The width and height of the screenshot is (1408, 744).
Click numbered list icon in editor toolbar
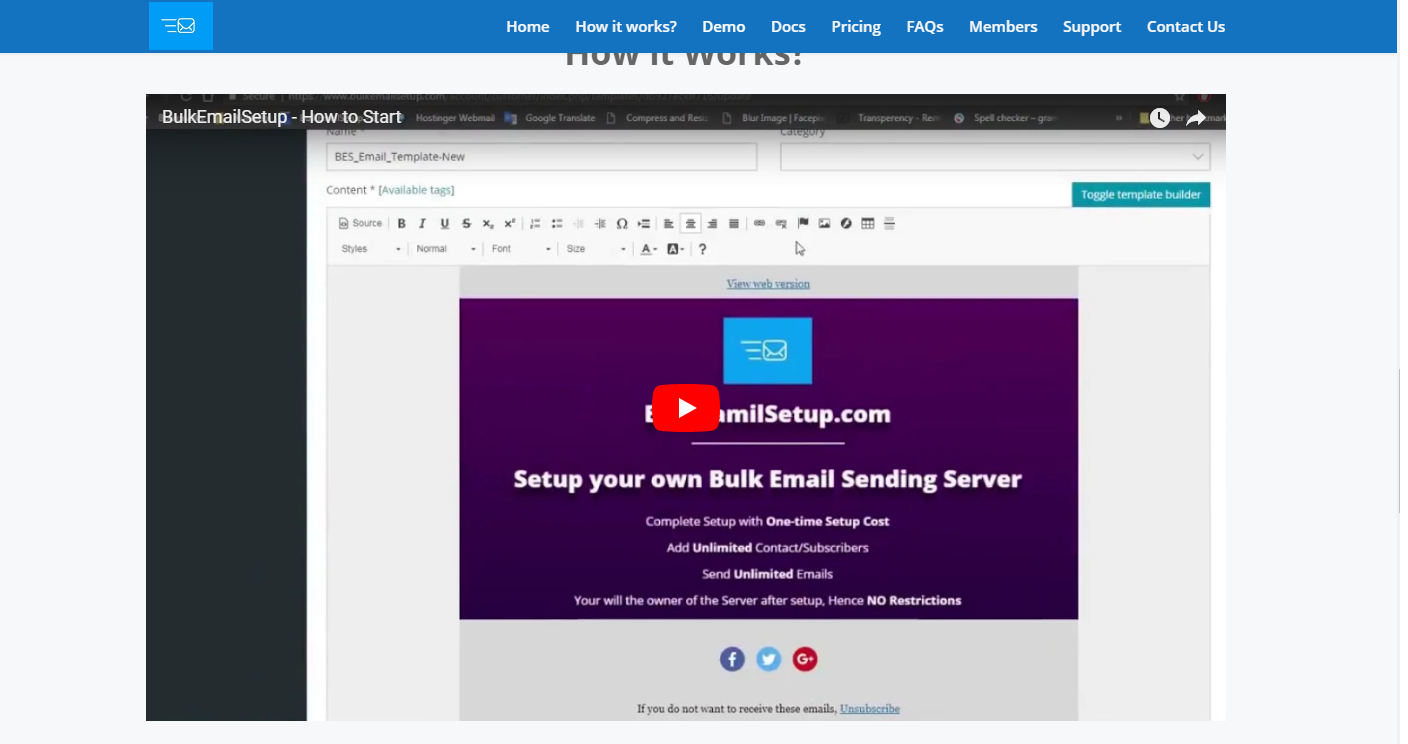click(535, 224)
